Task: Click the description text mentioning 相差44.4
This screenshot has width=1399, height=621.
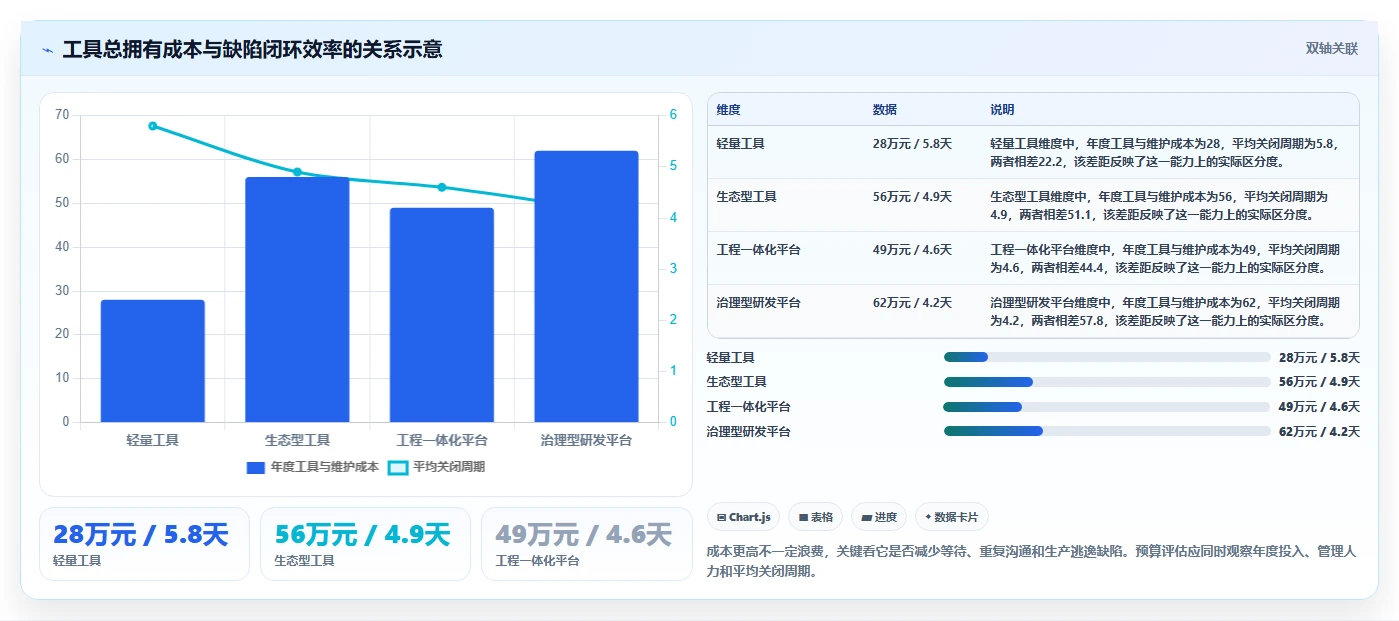Action: (x=1165, y=258)
